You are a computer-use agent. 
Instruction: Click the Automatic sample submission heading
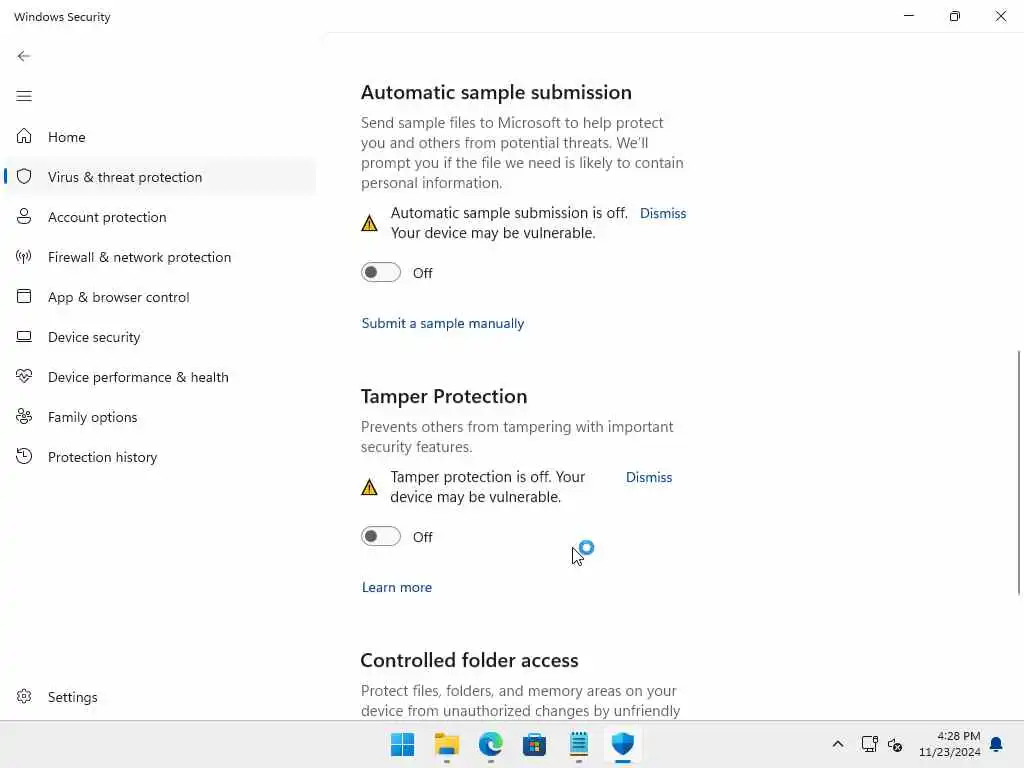click(x=496, y=92)
